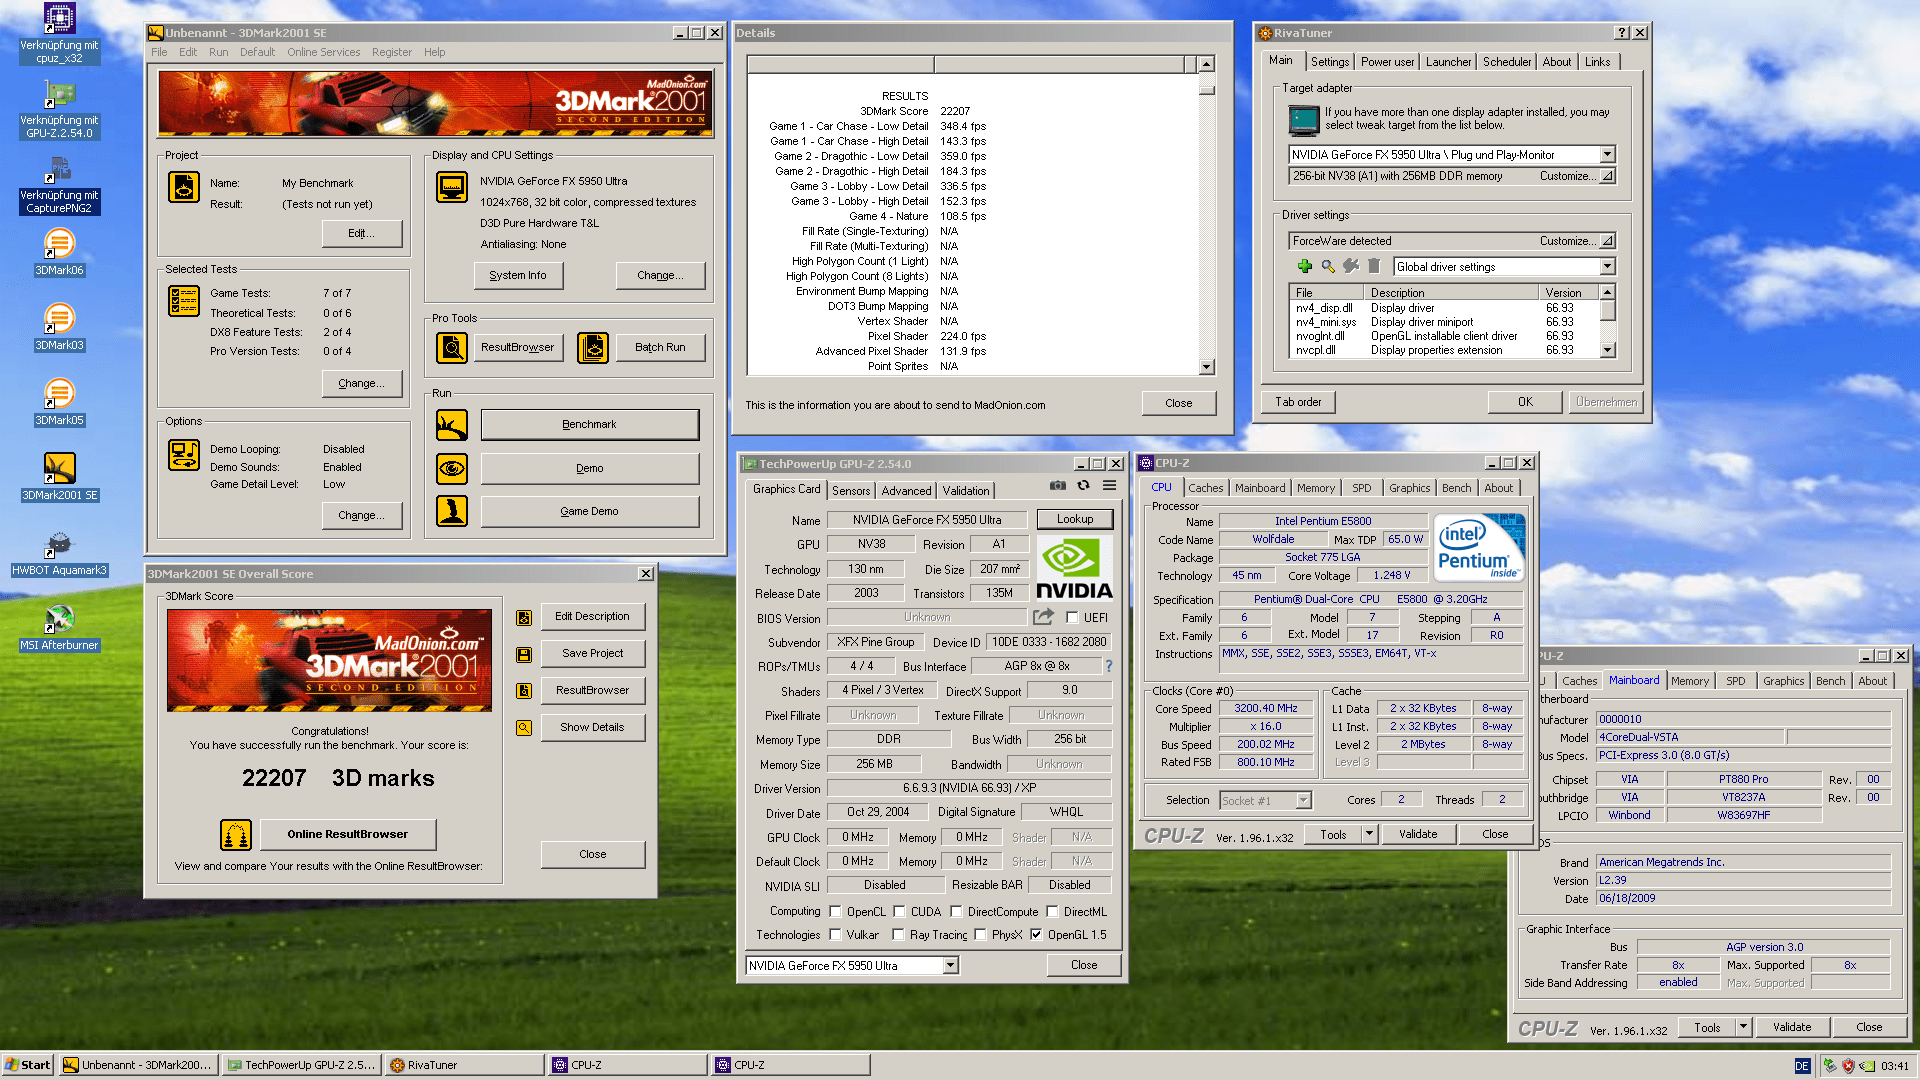Switch to the Power user tab in RivaTuner
This screenshot has width=1920, height=1080.
coord(1387,62)
